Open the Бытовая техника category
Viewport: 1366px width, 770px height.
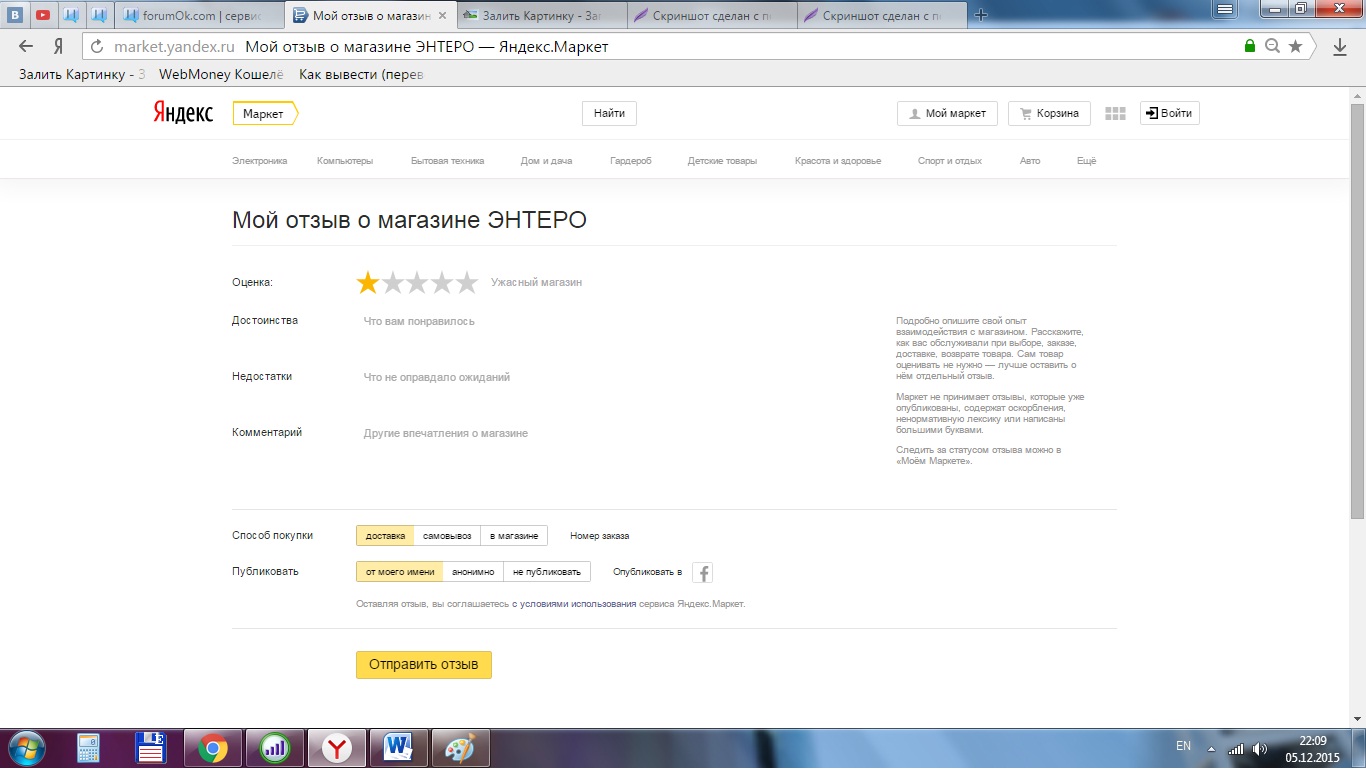447,161
